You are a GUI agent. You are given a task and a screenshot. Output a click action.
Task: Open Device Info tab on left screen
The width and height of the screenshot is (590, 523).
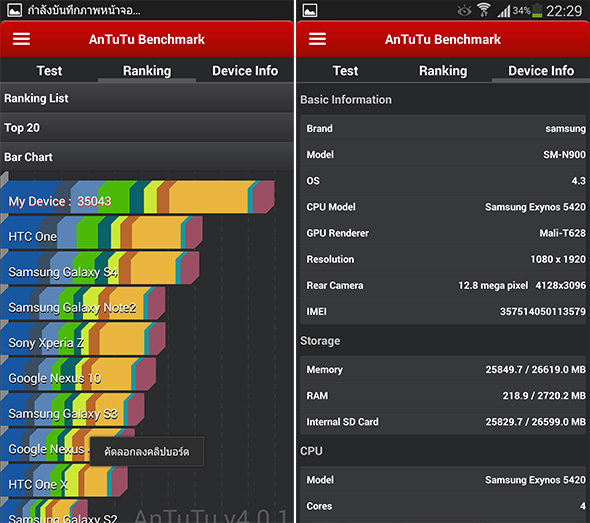point(245,70)
